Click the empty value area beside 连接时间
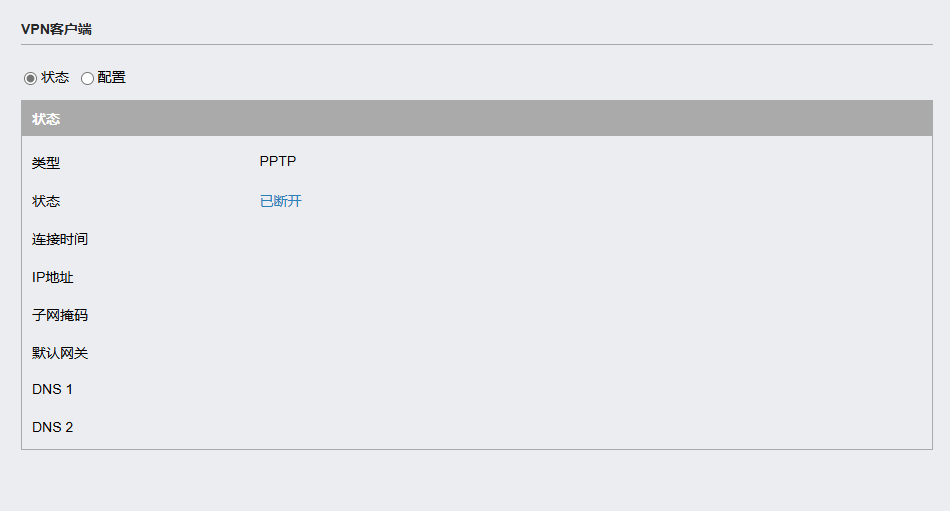 point(594,239)
